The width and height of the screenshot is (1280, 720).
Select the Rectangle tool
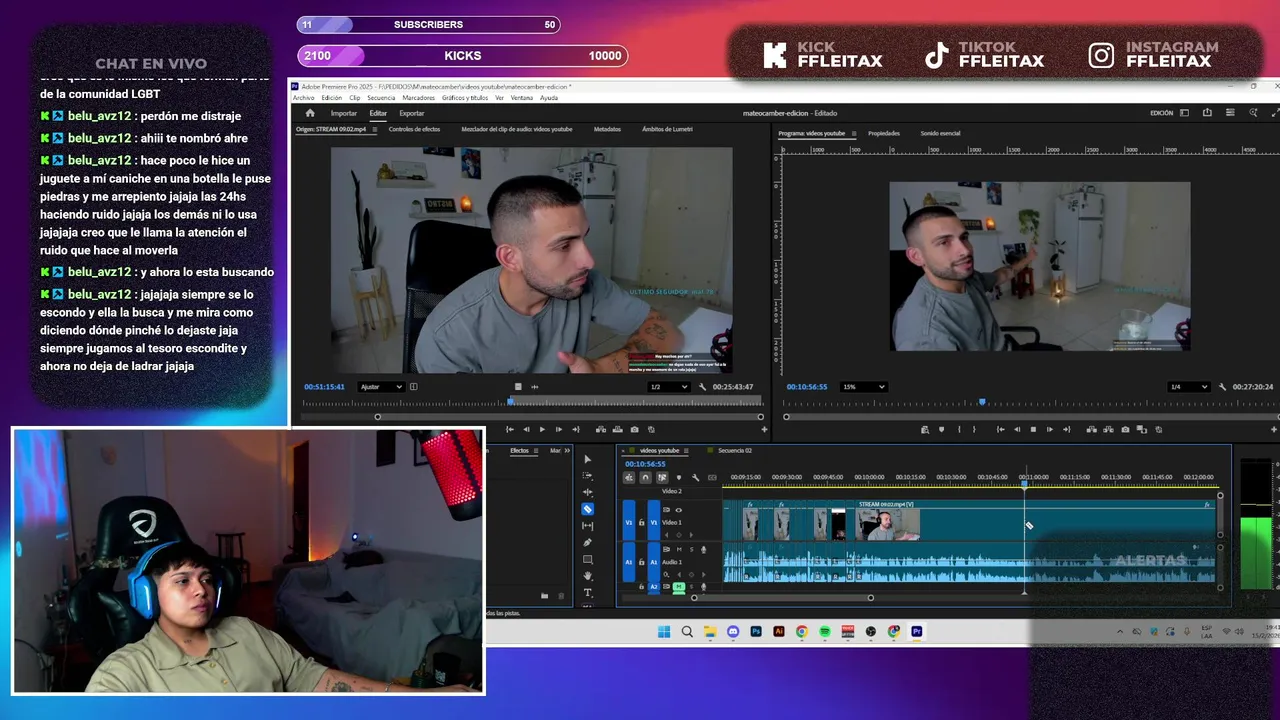(588, 559)
